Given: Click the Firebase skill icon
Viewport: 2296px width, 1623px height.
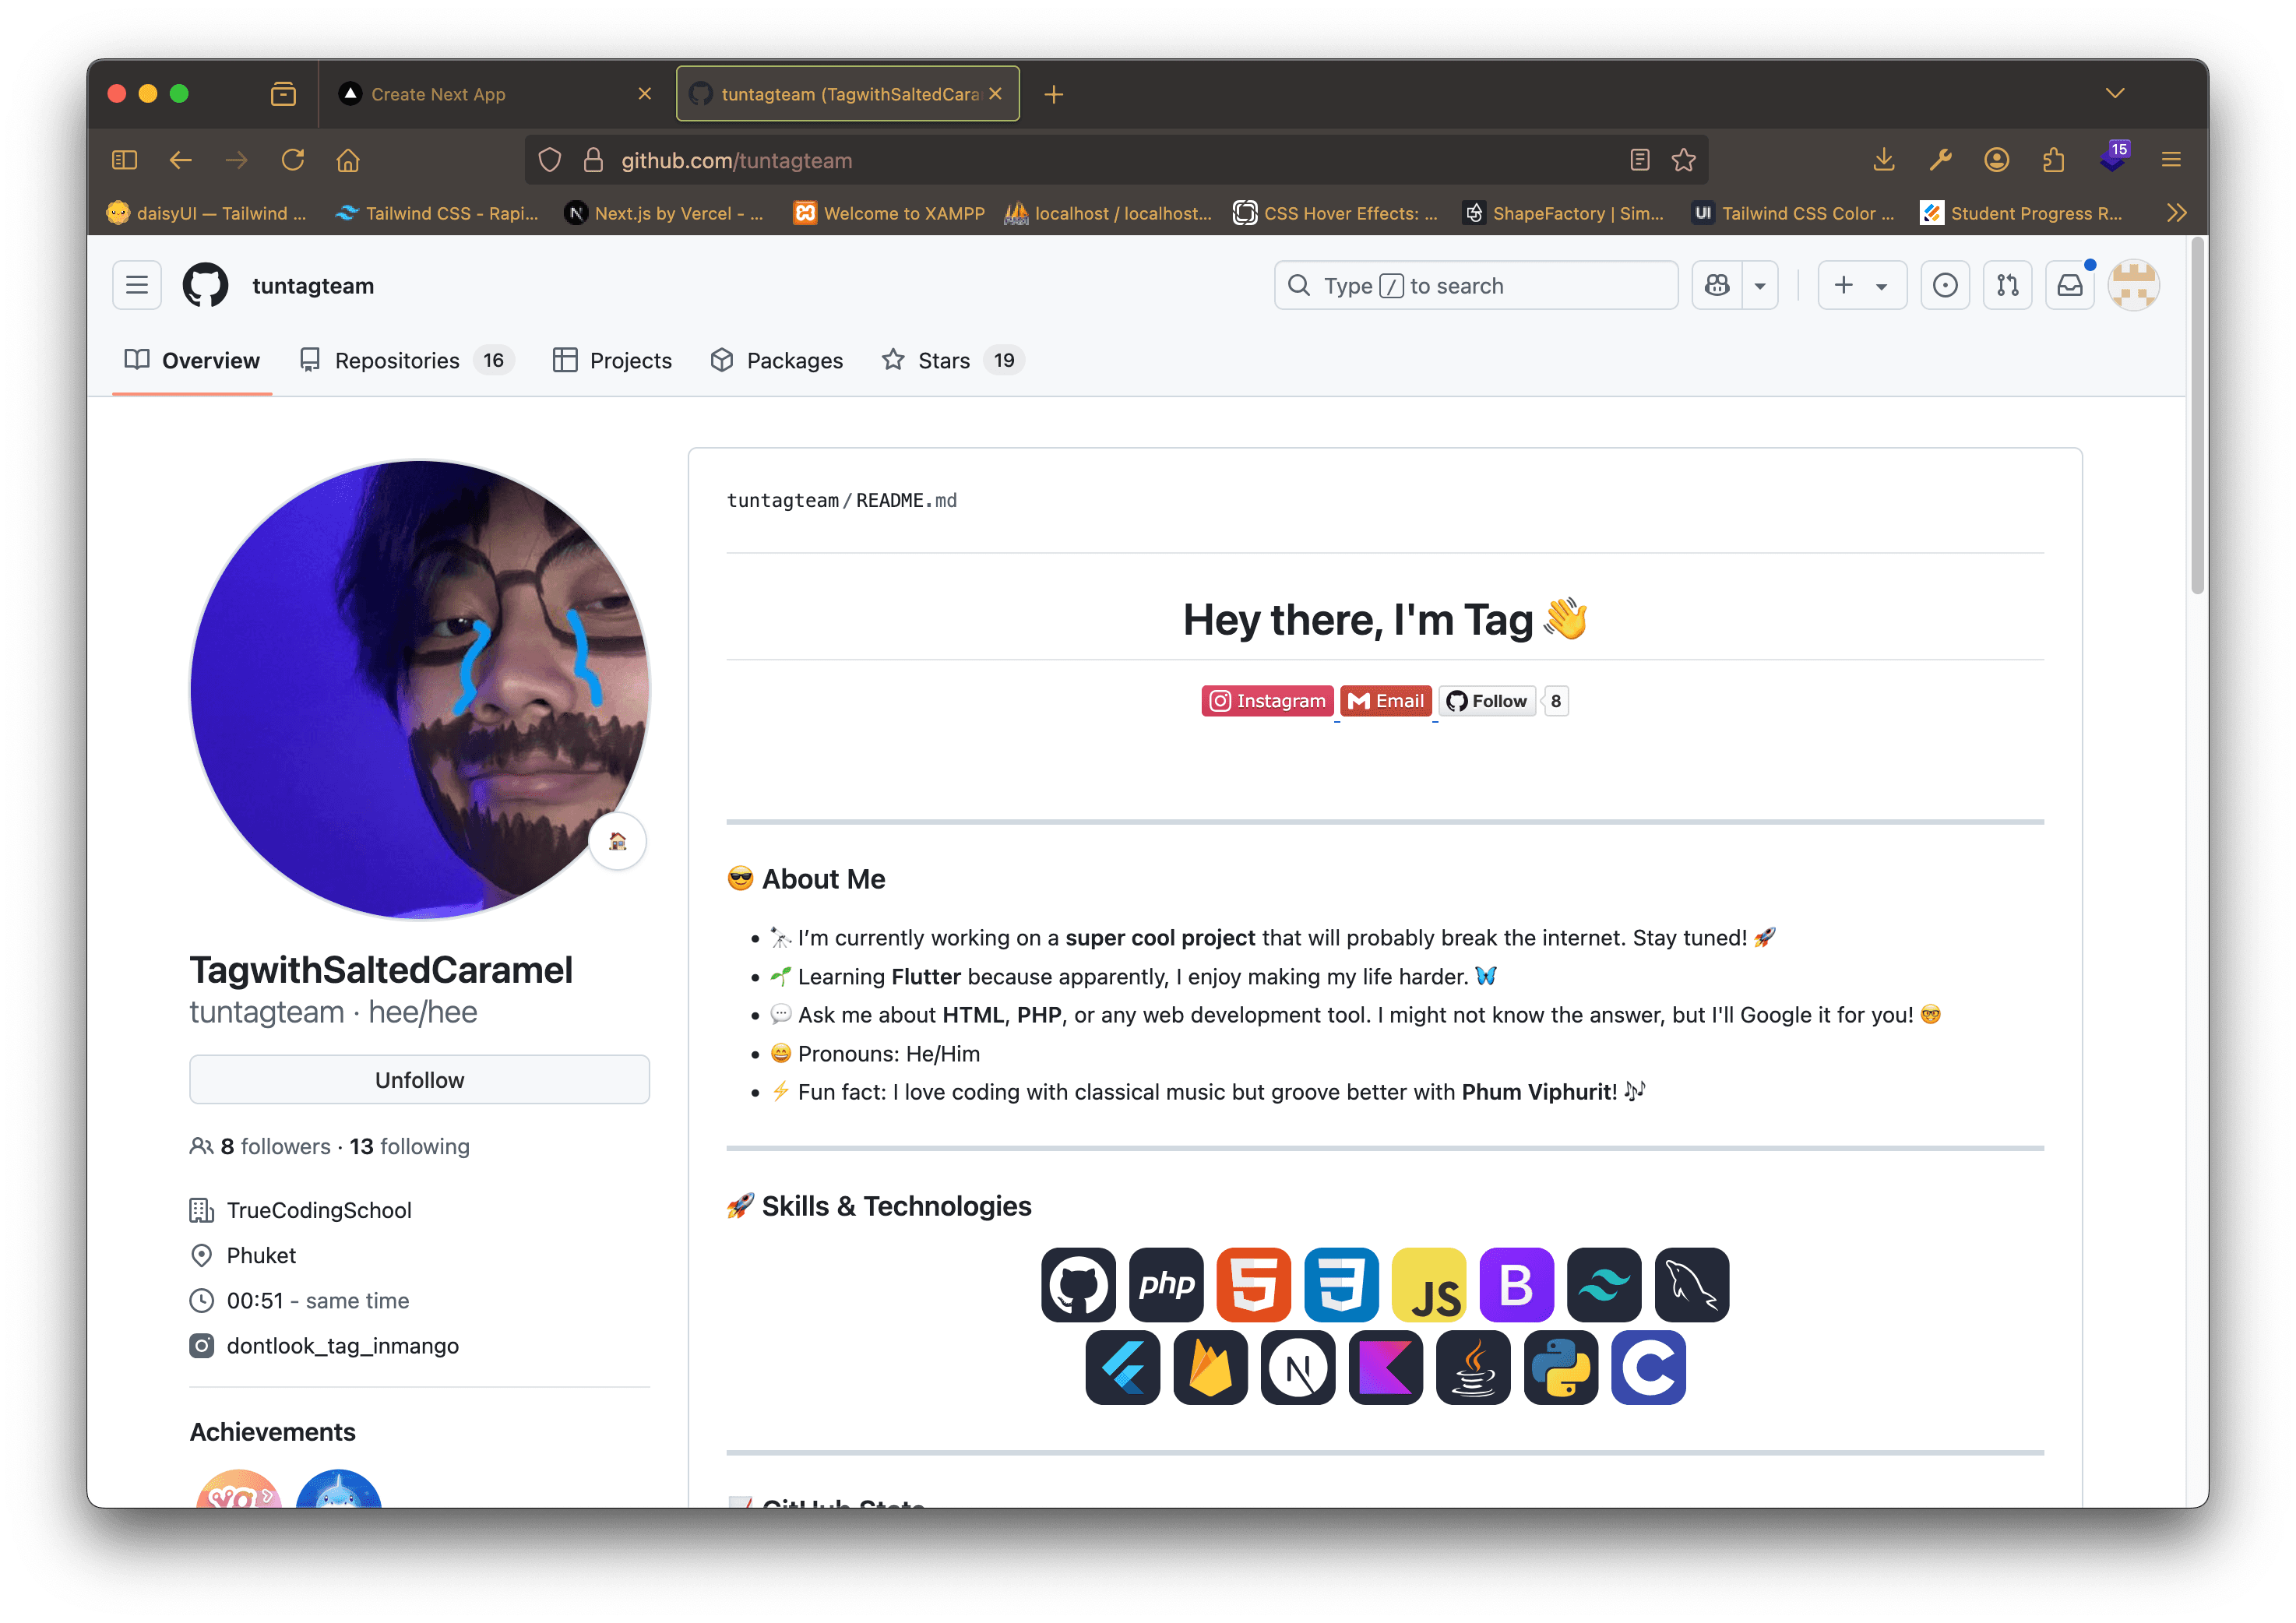Looking at the screenshot, I should coord(1211,1368).
